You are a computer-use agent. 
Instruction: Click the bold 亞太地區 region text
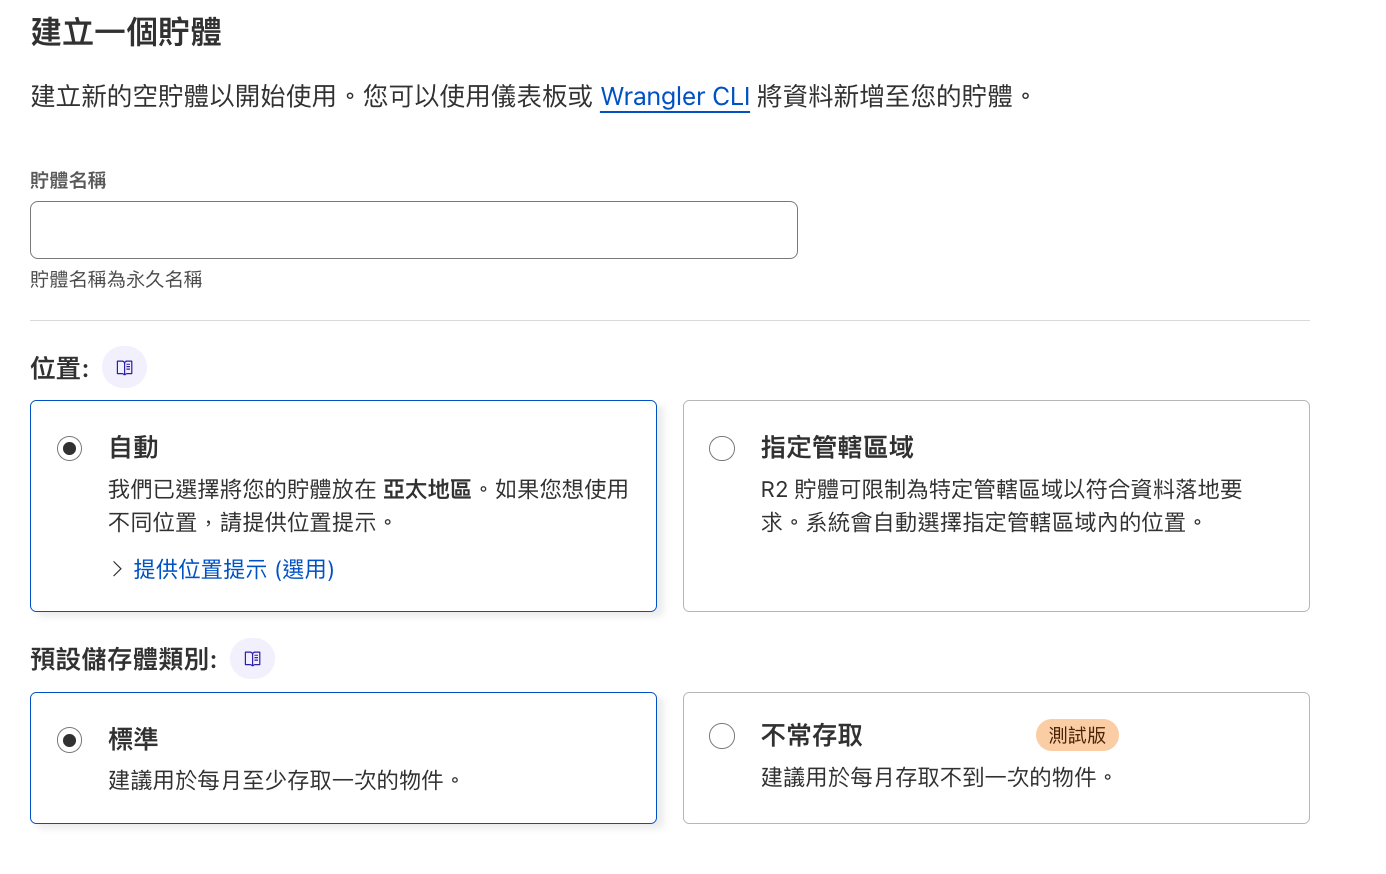pos(427,489)
